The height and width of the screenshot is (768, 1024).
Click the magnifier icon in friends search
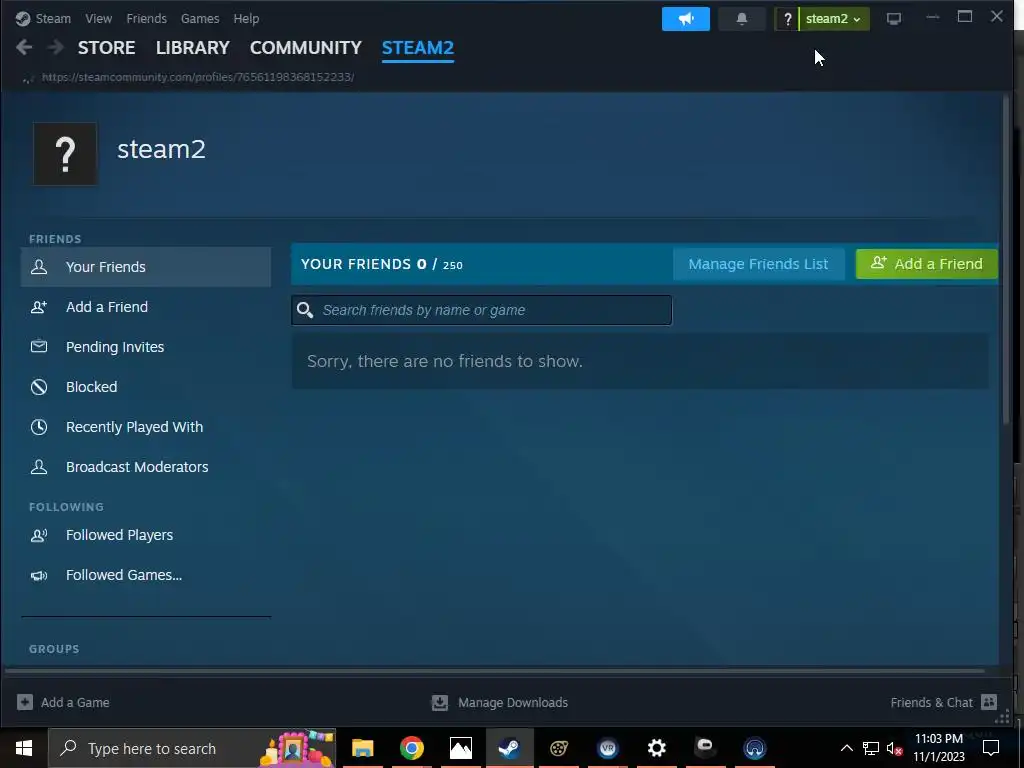click(x=305, y=310)
